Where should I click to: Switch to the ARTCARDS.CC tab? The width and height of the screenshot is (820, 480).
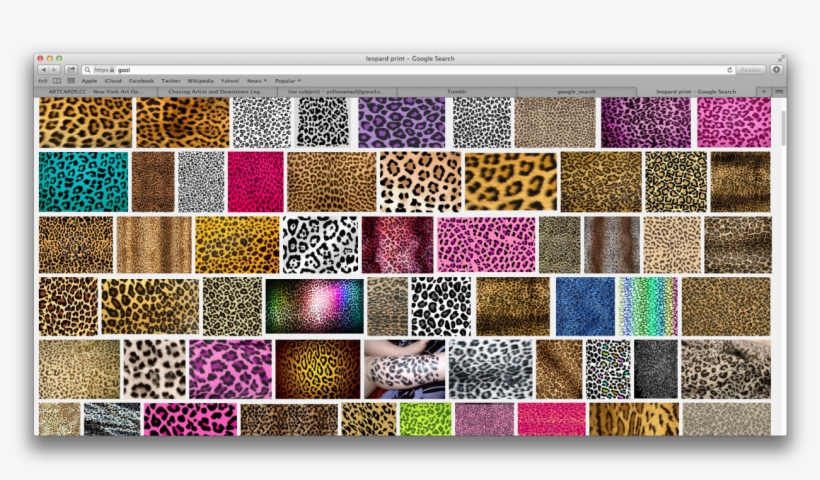pyautogui.click(x=96, y=92)
